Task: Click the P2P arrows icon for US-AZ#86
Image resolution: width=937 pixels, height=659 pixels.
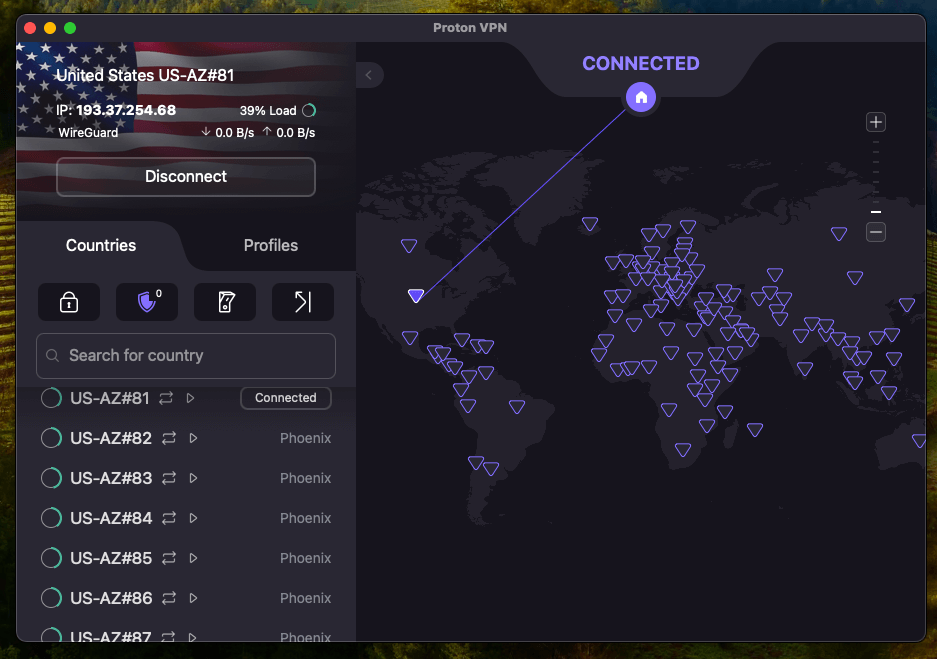Action: click(169, 598)
